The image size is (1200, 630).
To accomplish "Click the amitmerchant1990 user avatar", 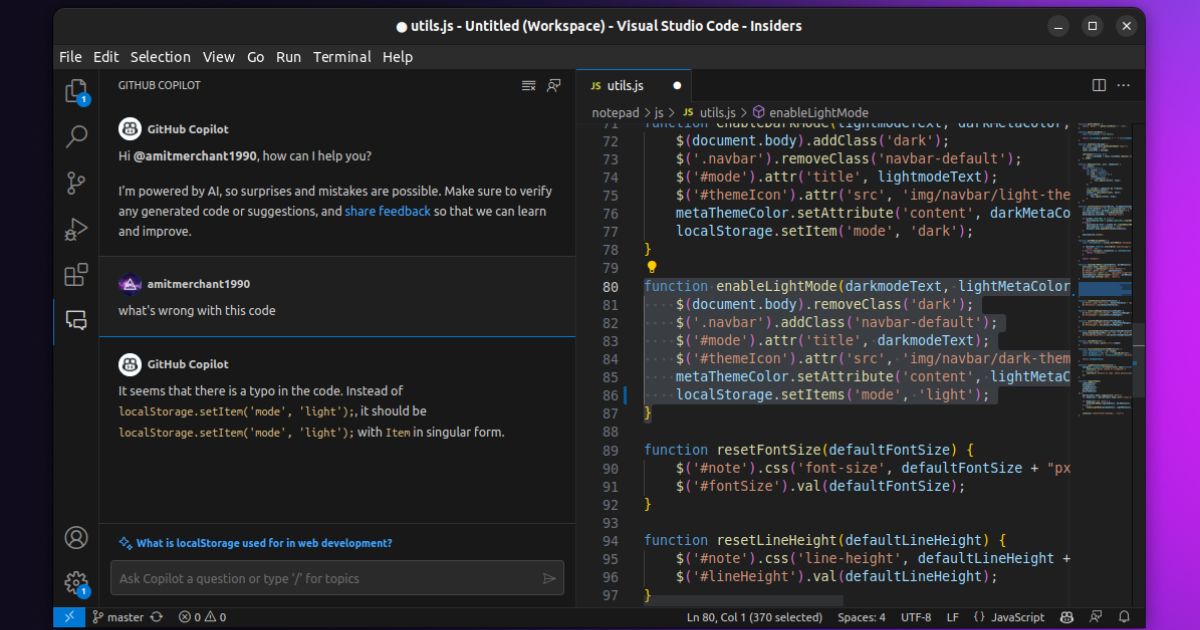I will pos(129,284).
